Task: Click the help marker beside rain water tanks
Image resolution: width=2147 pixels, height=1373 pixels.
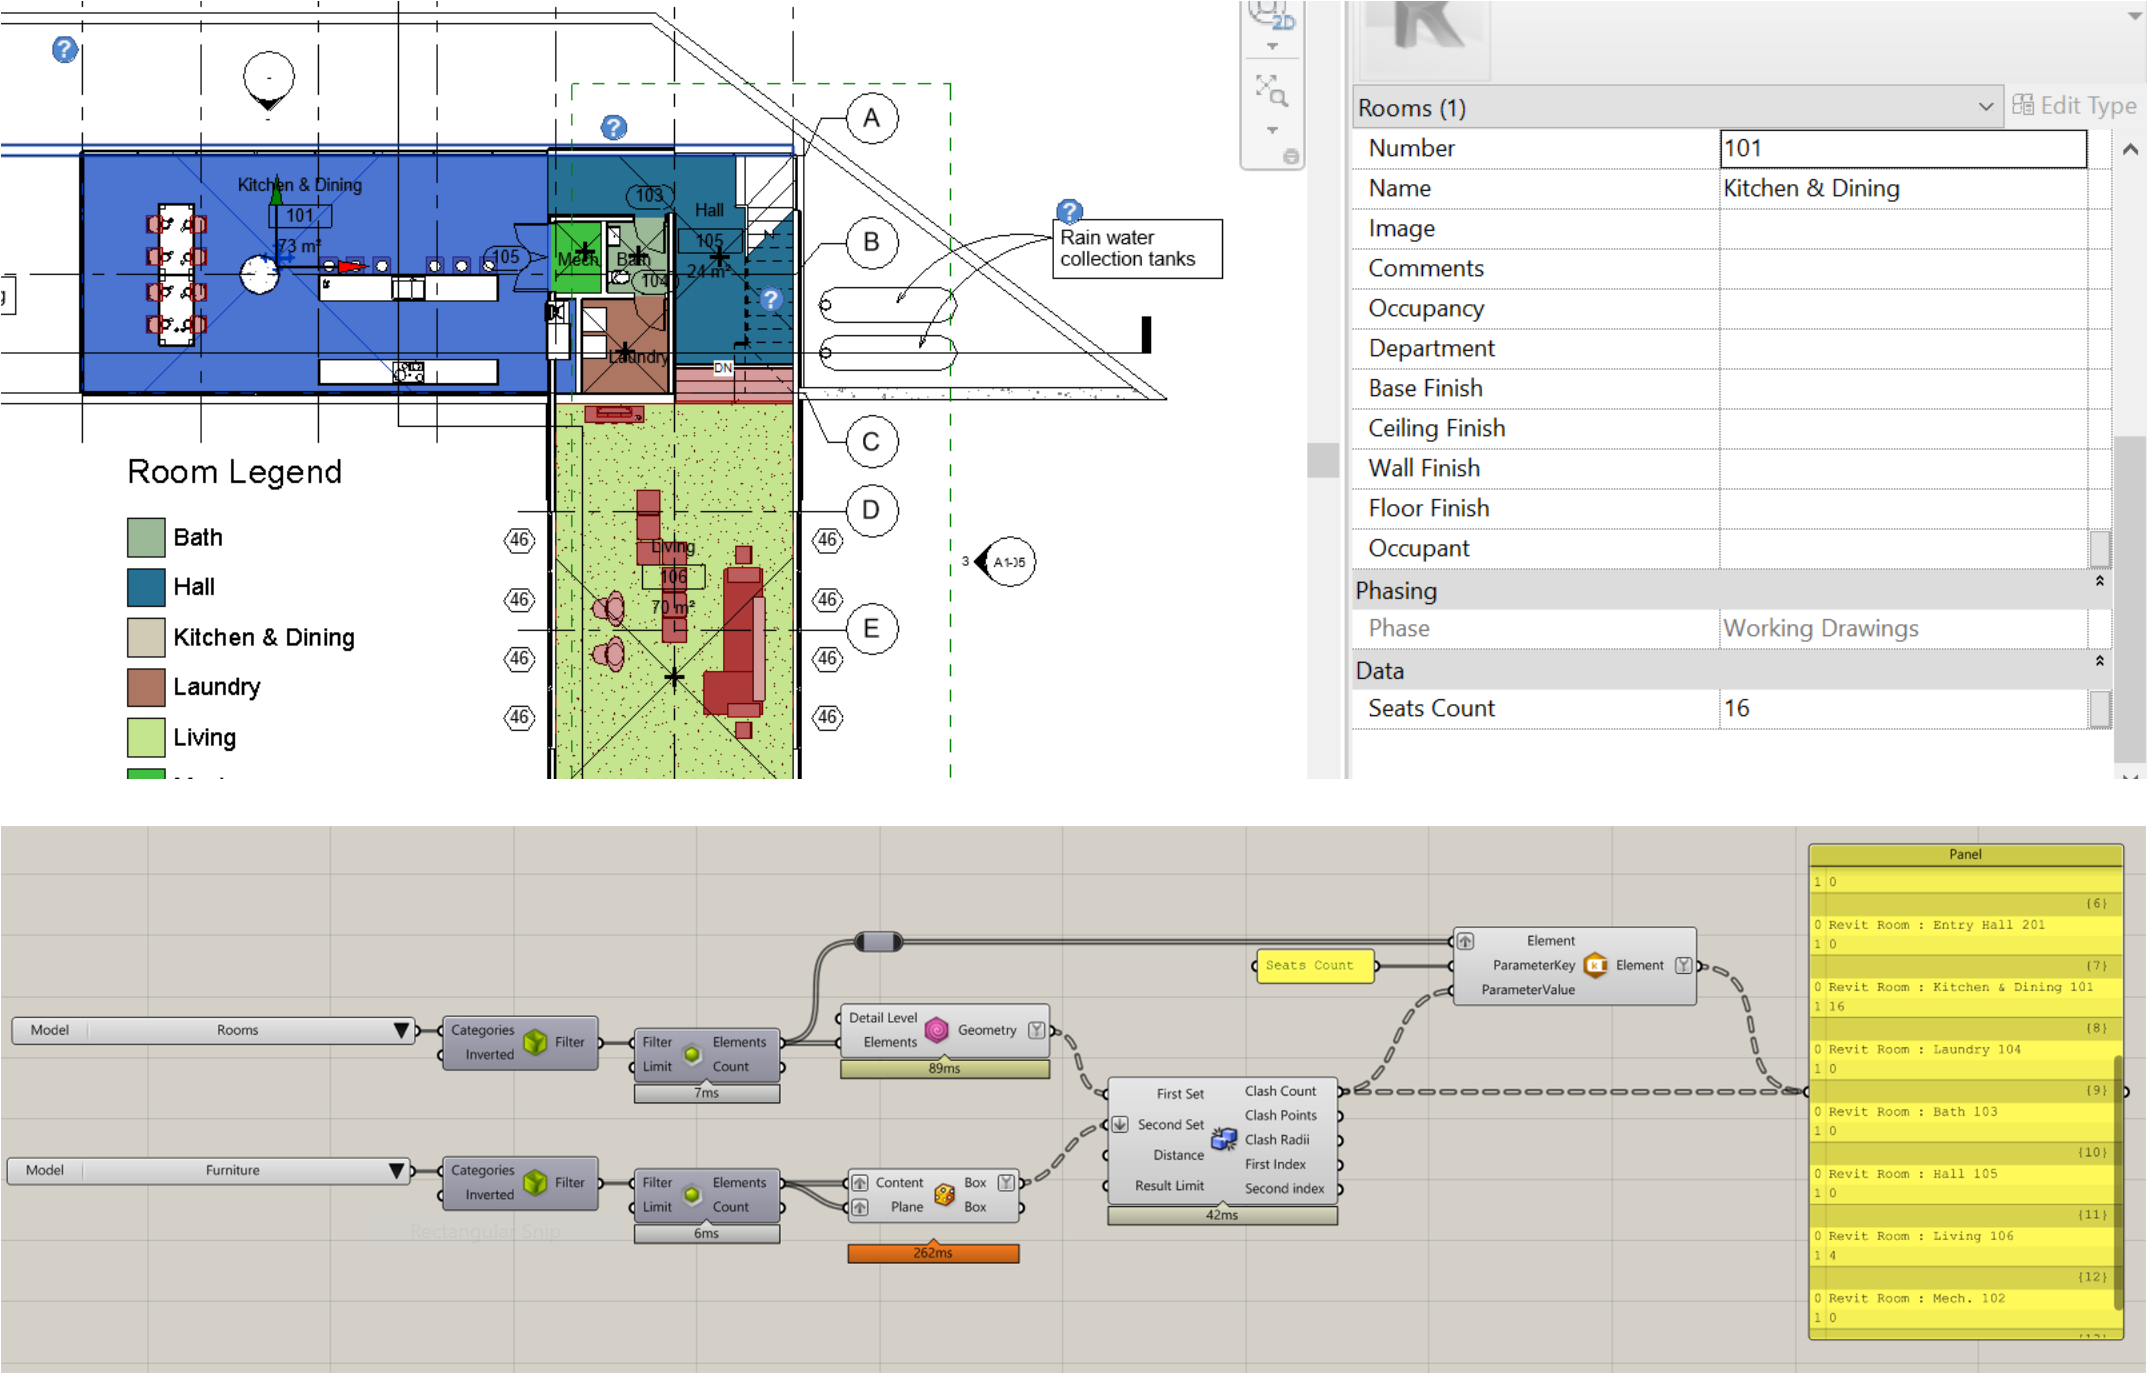Action: pos(1069,211)
